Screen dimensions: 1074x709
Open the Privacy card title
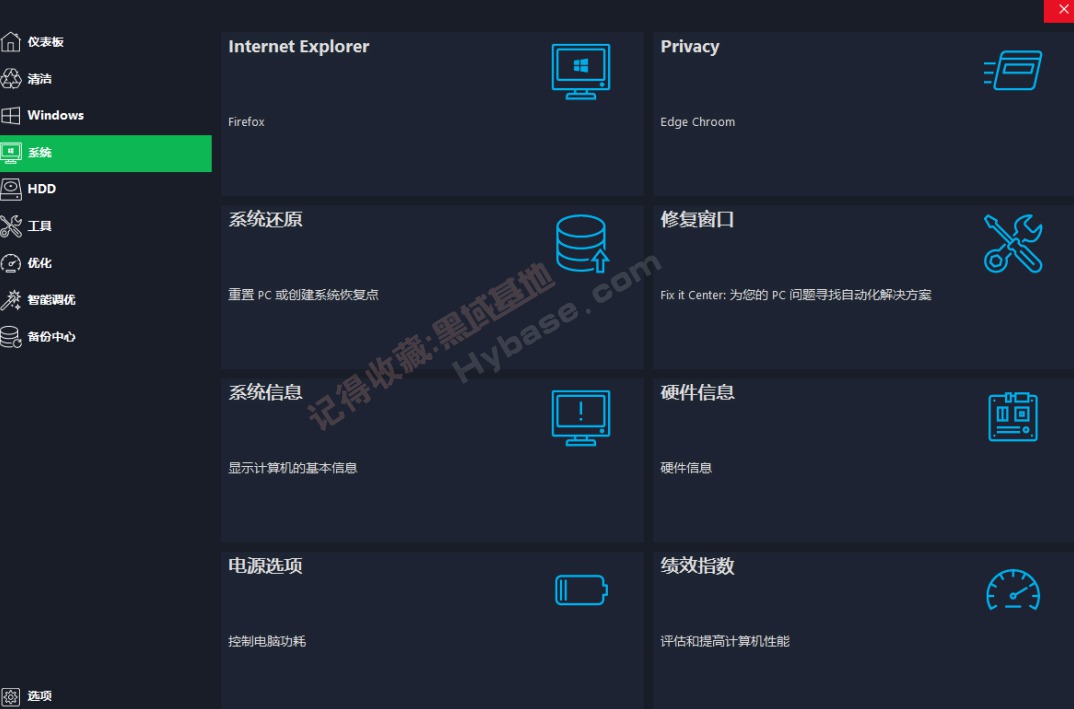click(x=690, y=47)
